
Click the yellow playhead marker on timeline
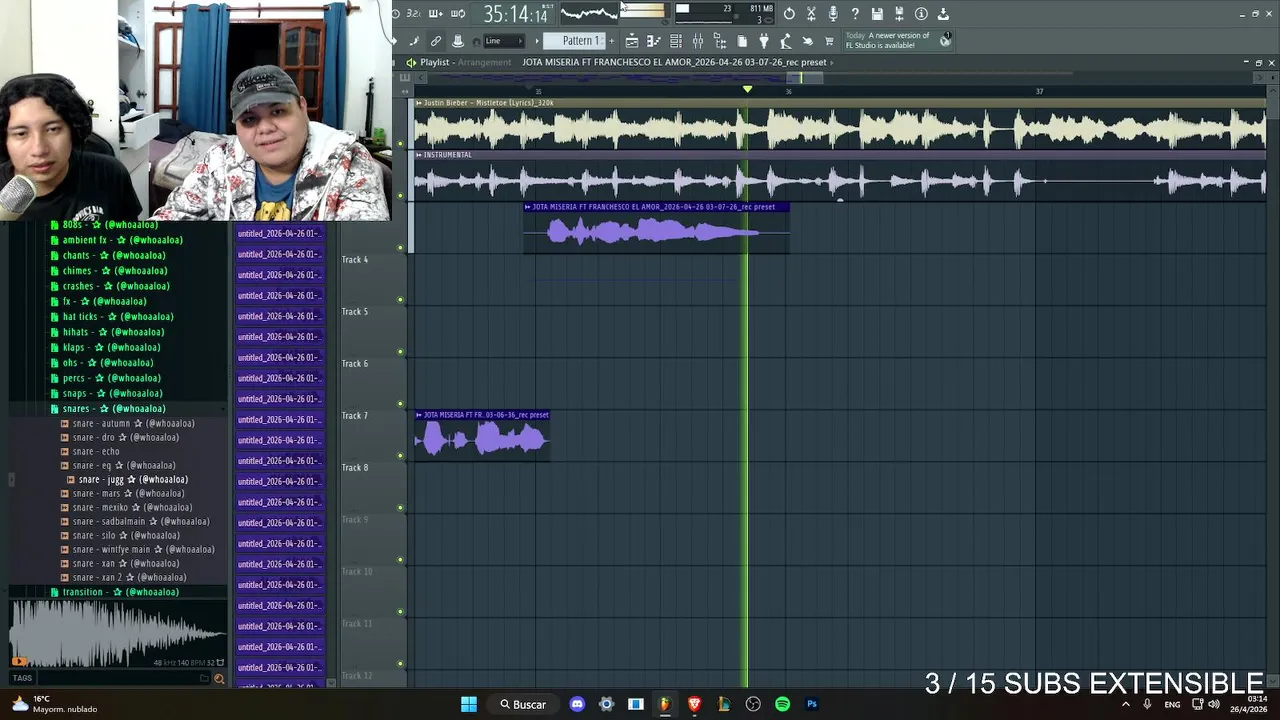coord(747,90)
